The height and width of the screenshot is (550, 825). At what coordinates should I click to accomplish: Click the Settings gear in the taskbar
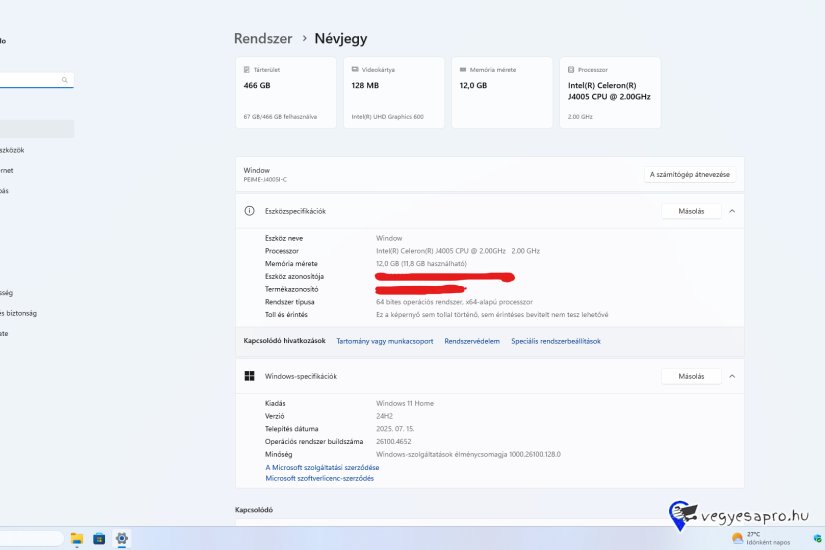pyautogui.click(x=121, y=538)
